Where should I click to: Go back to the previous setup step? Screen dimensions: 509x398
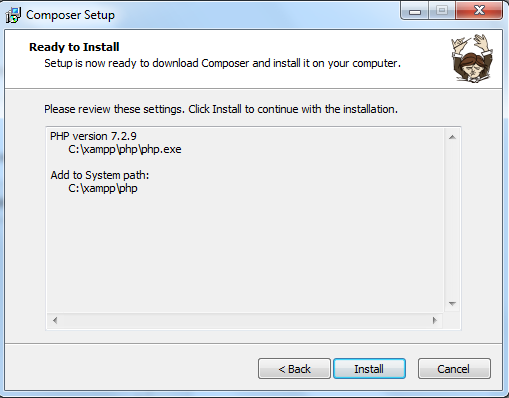click(x=294, y=369)
